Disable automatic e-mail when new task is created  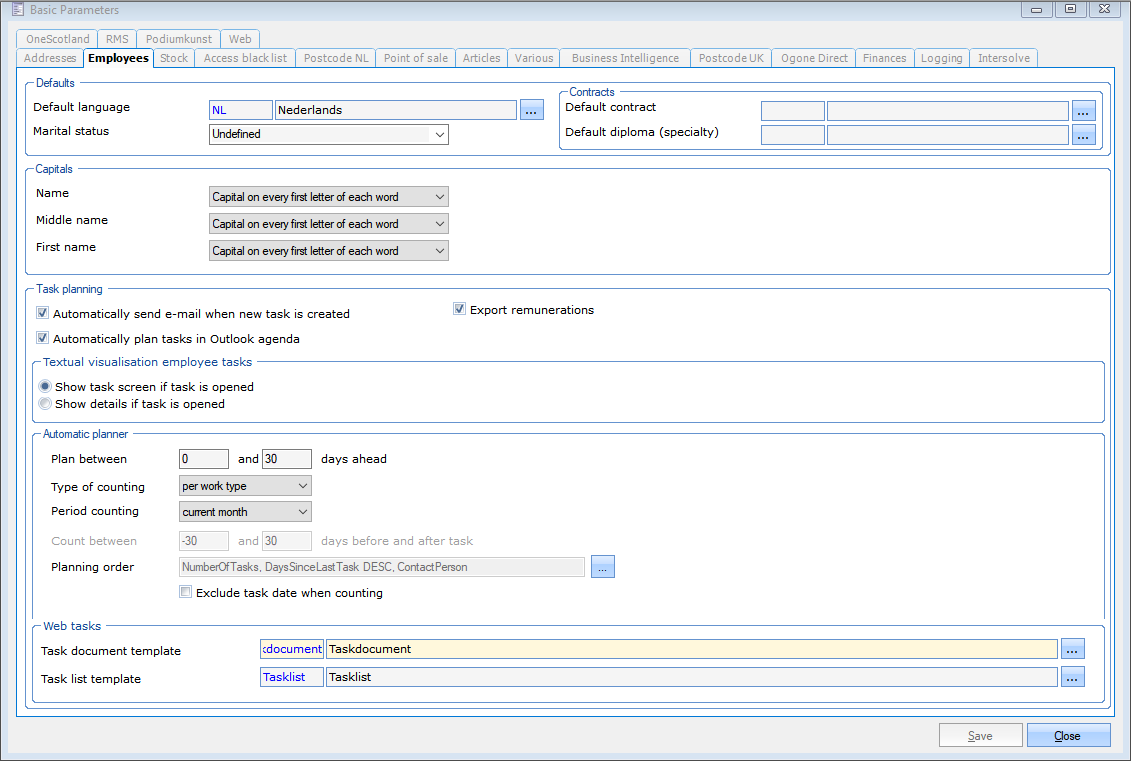43,313
